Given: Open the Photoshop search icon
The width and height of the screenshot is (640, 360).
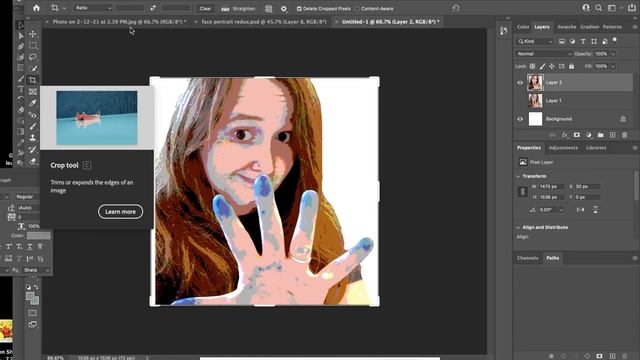Looking at the screenshot, I should (598, 8).
